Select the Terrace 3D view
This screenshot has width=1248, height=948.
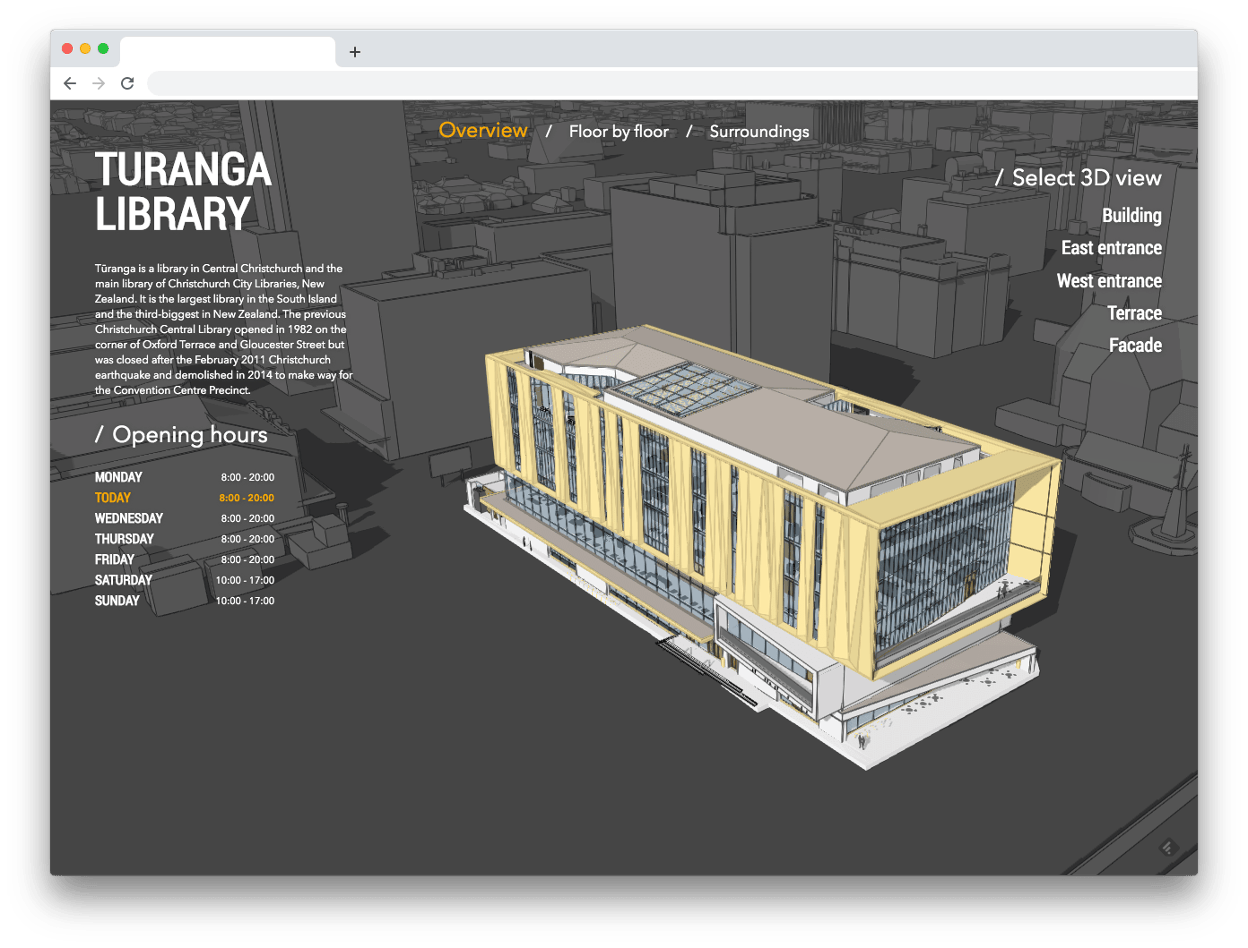tap(1134, 313)
